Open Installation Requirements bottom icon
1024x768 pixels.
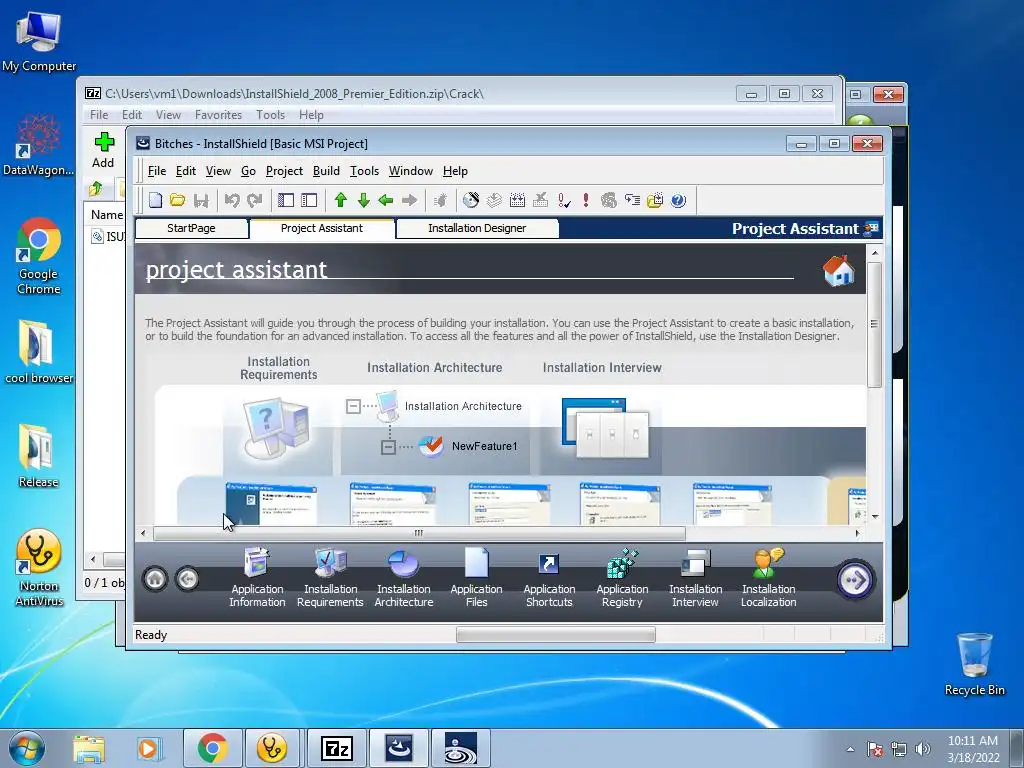(330, 577)
